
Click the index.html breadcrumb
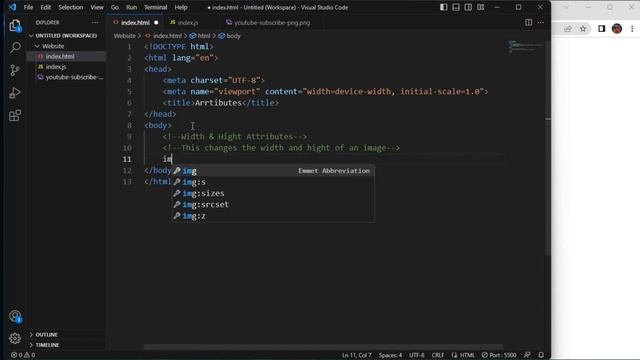tap(167, 36)
